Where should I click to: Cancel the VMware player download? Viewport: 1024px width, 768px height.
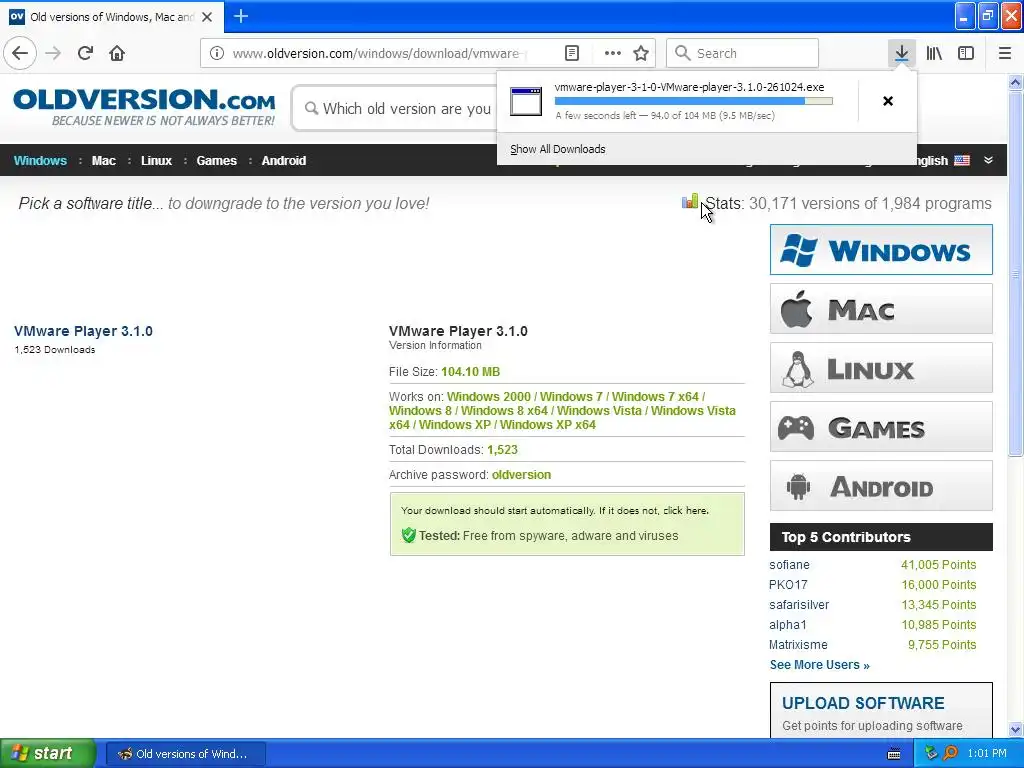[888, 101]
